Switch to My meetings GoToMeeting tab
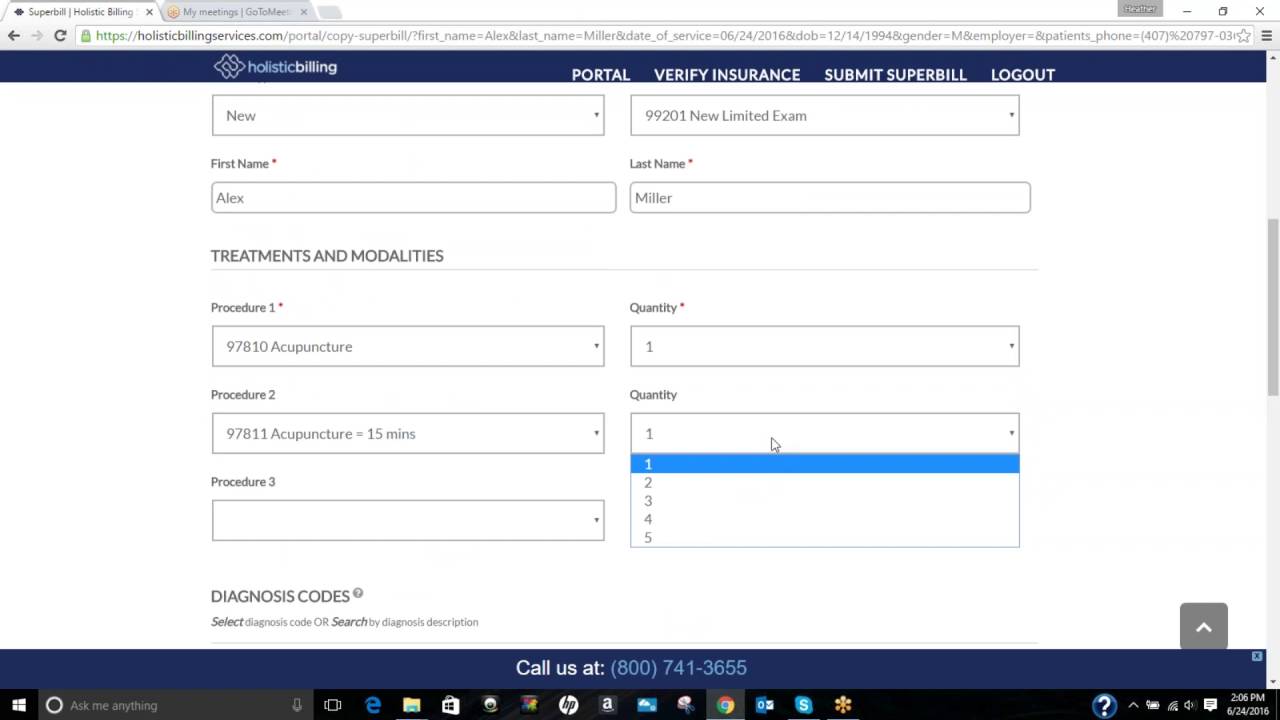Image resolution: width=1280 pixels, height=720 pixels. pos(236,12)
